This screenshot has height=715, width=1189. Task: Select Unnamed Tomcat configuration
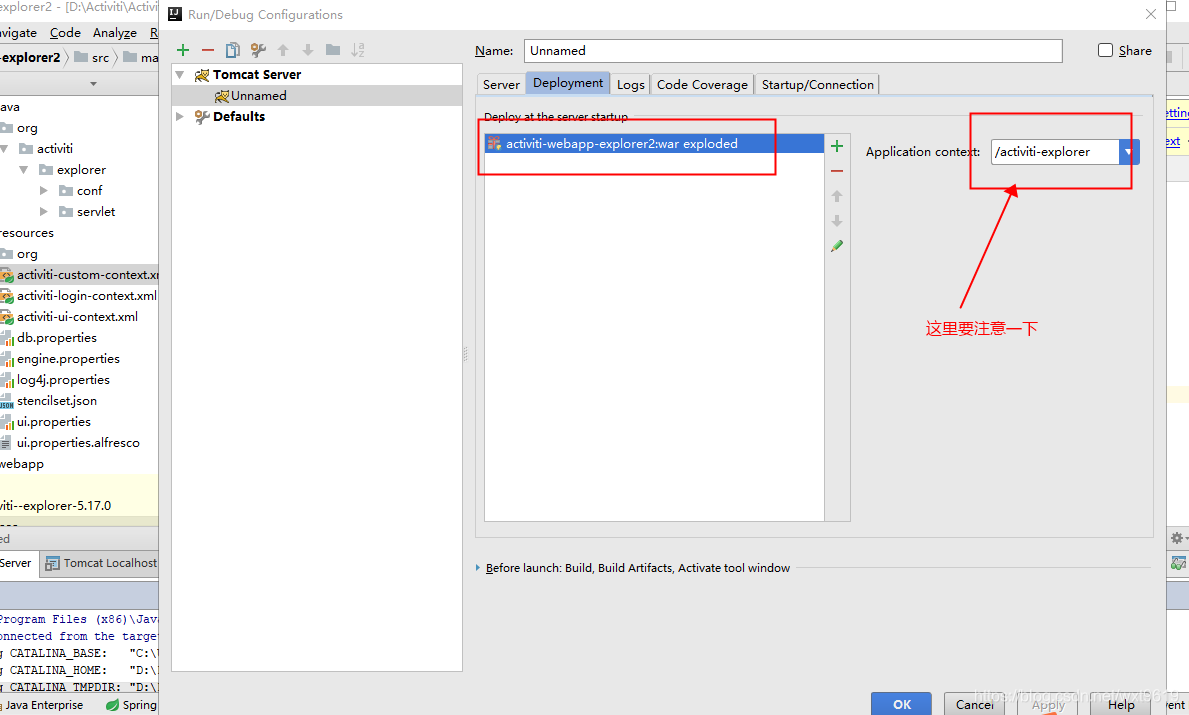click(x=317, y=96)
